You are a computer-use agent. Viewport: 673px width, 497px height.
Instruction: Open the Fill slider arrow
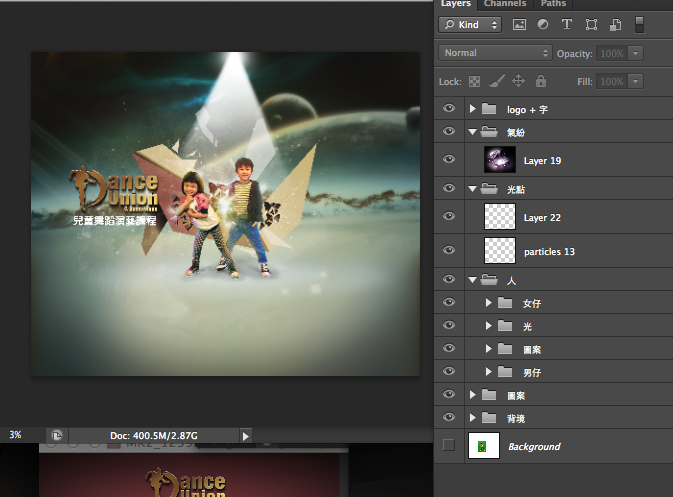click(x=635, y=81)
